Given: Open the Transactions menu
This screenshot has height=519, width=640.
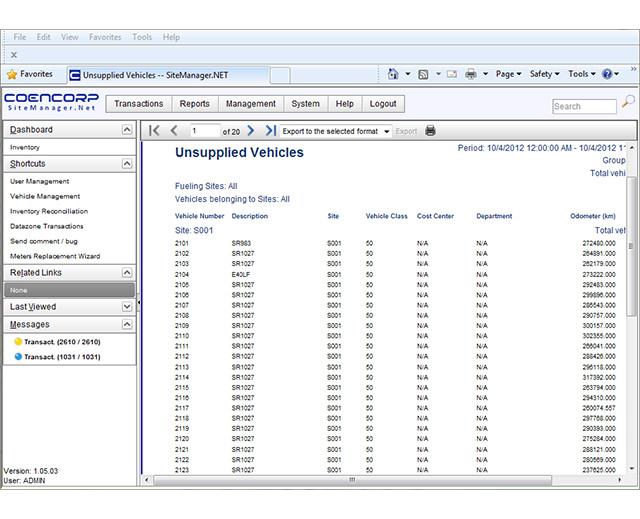Looking at the screenshot, I should pos(138,104).
